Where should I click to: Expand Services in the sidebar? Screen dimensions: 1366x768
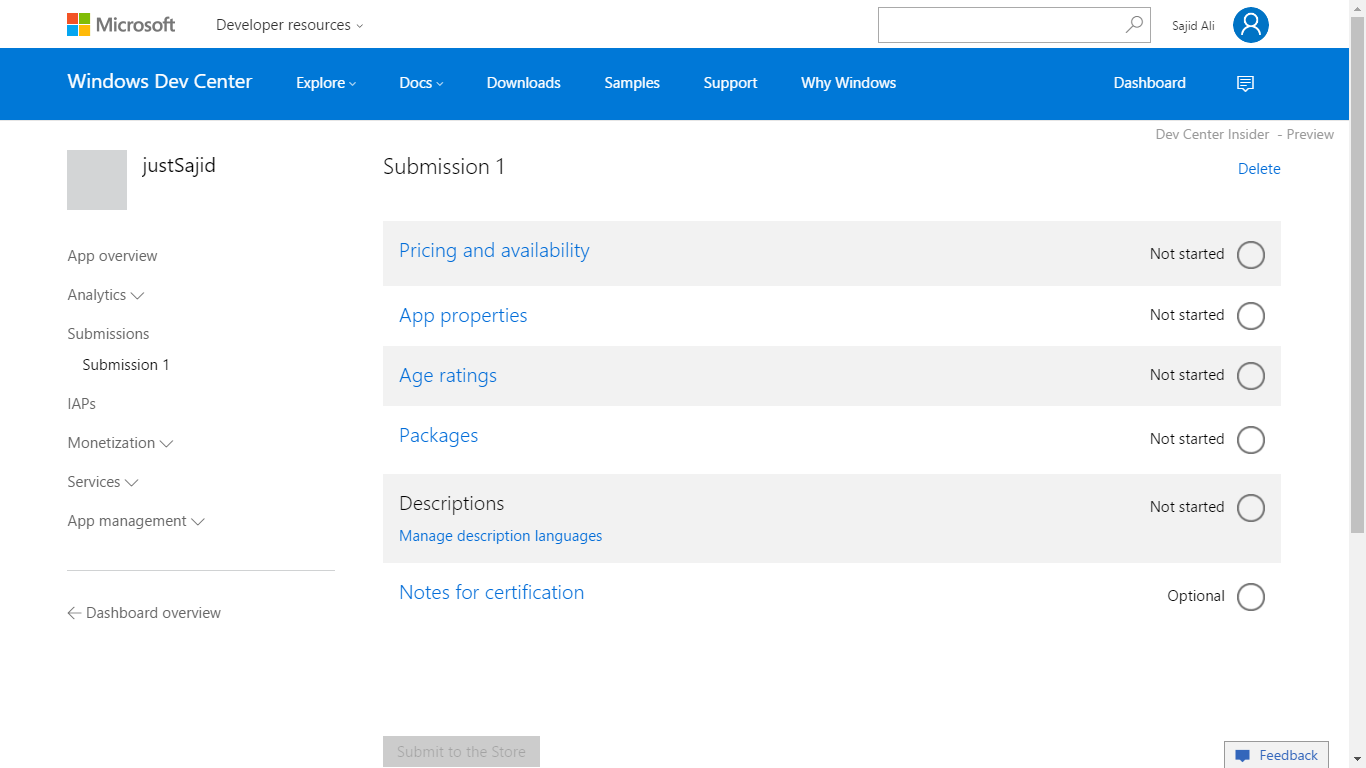click(103, 482)
